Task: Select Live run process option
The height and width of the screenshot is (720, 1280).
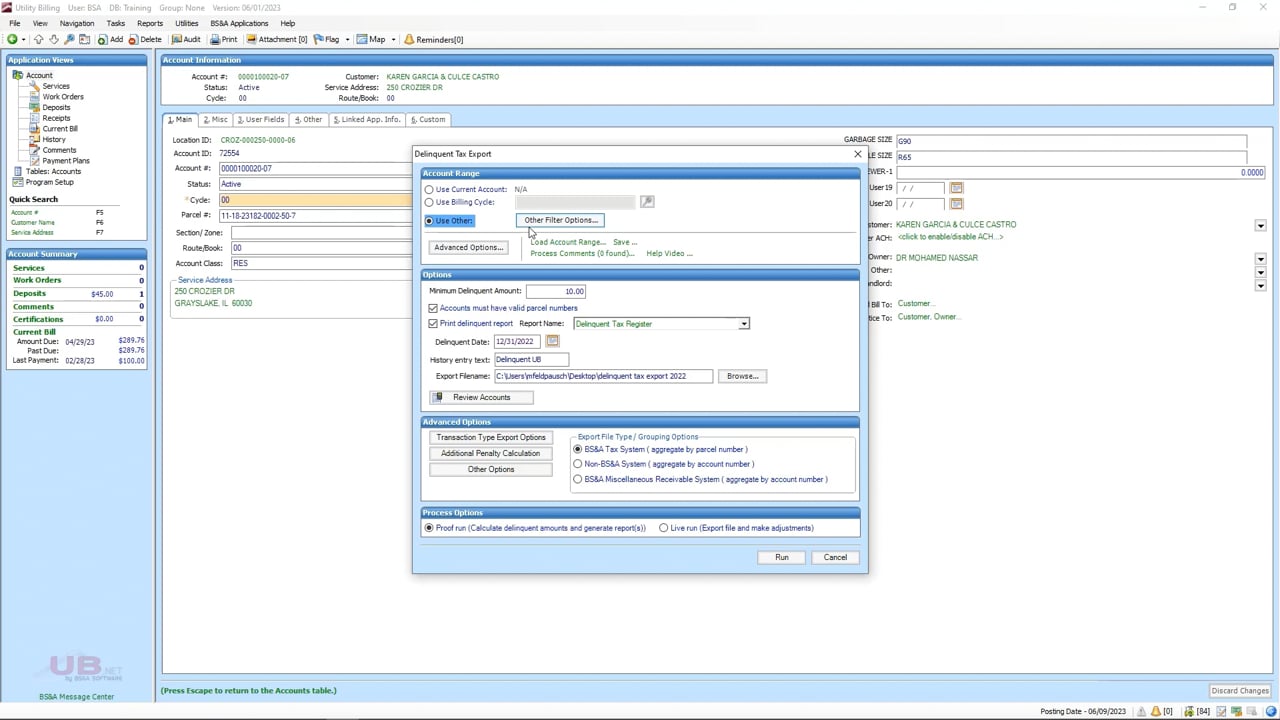Action: 664,528
